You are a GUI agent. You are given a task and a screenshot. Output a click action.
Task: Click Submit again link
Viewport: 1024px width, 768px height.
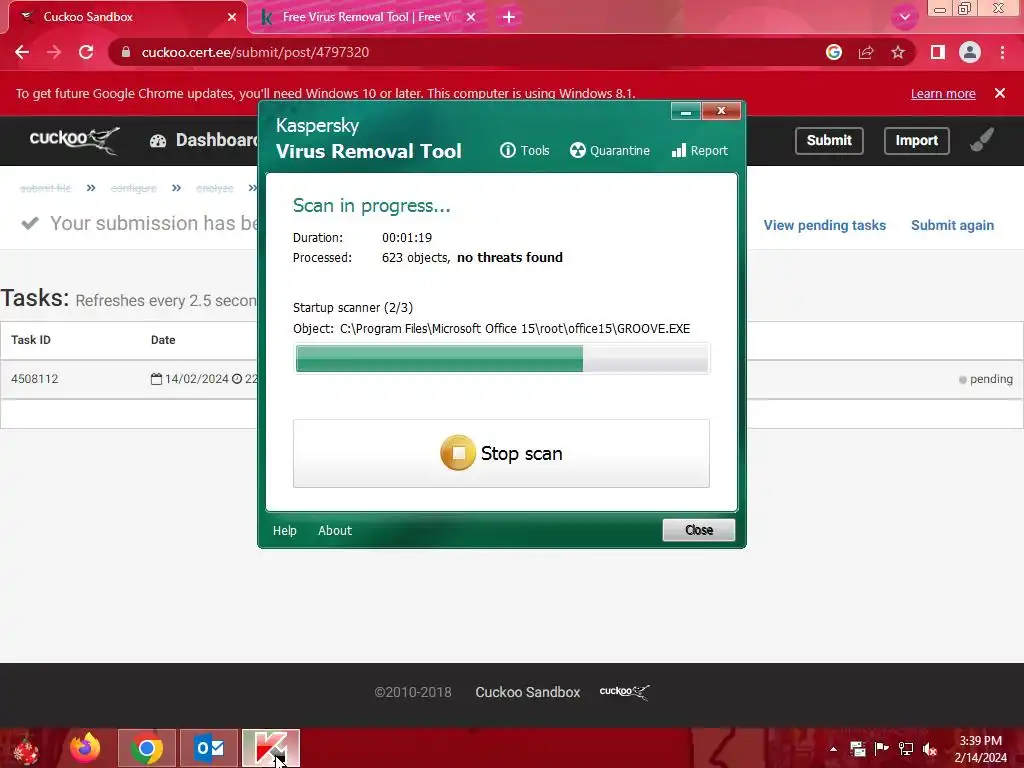tap(952, 225)
